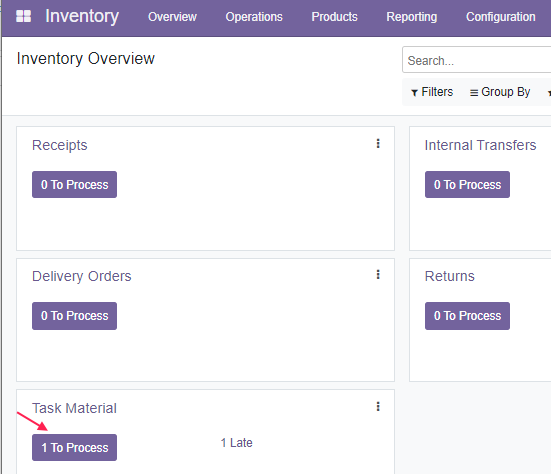Open Task Material card kebab menu
Screen dimensions: 551x474
pos(378,407)
